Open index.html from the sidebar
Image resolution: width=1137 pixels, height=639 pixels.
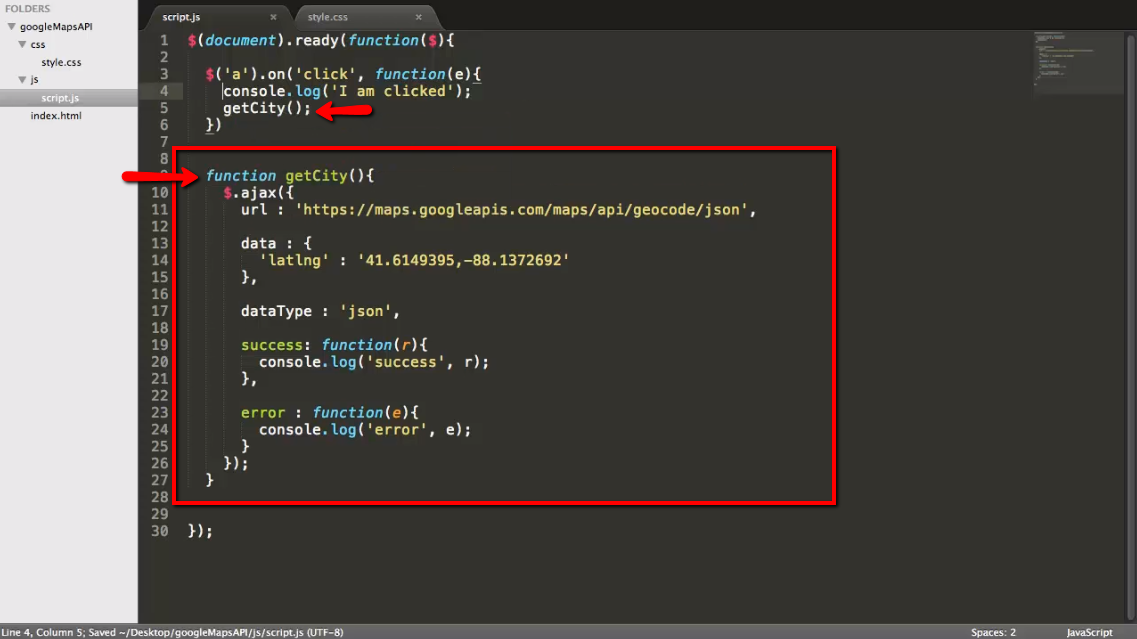click(x=56, y=115)
